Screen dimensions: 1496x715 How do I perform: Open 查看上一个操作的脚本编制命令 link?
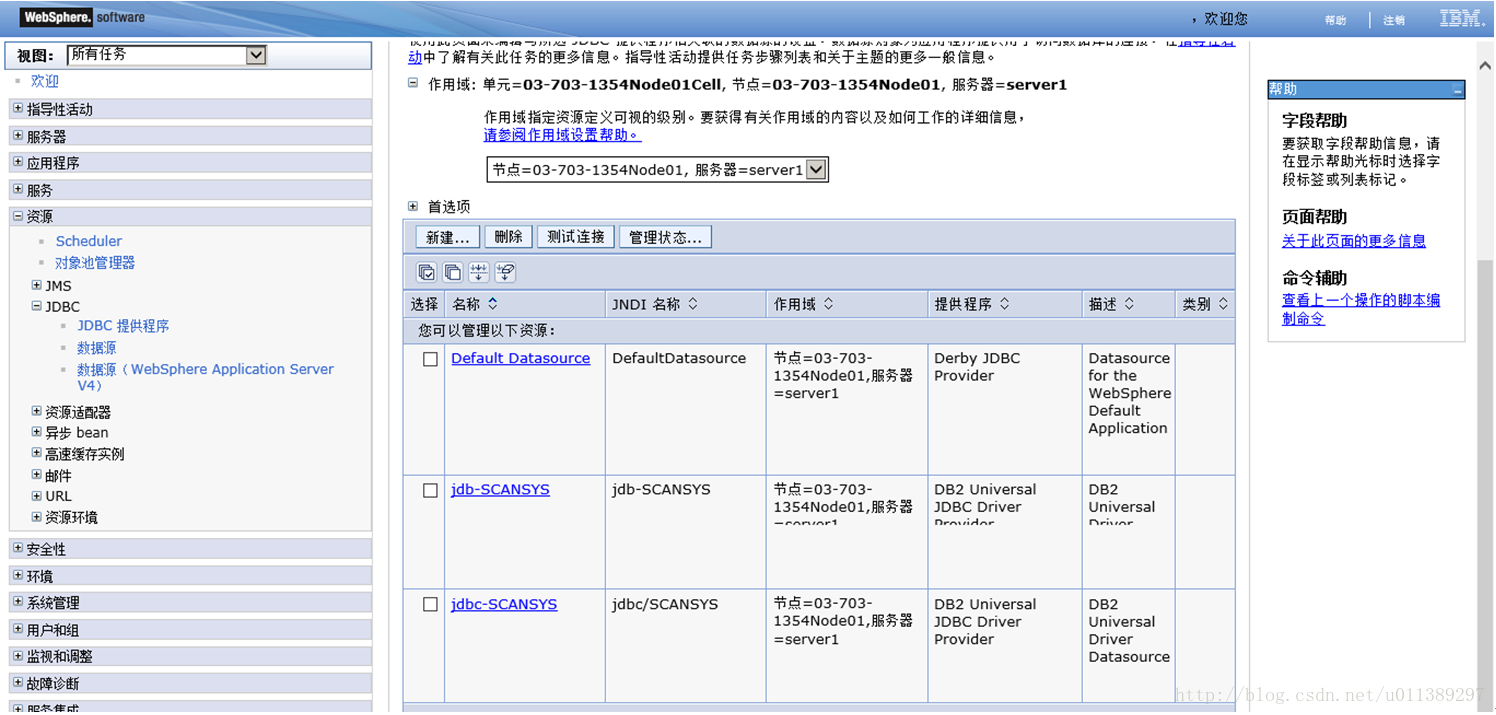(1361, 309)
